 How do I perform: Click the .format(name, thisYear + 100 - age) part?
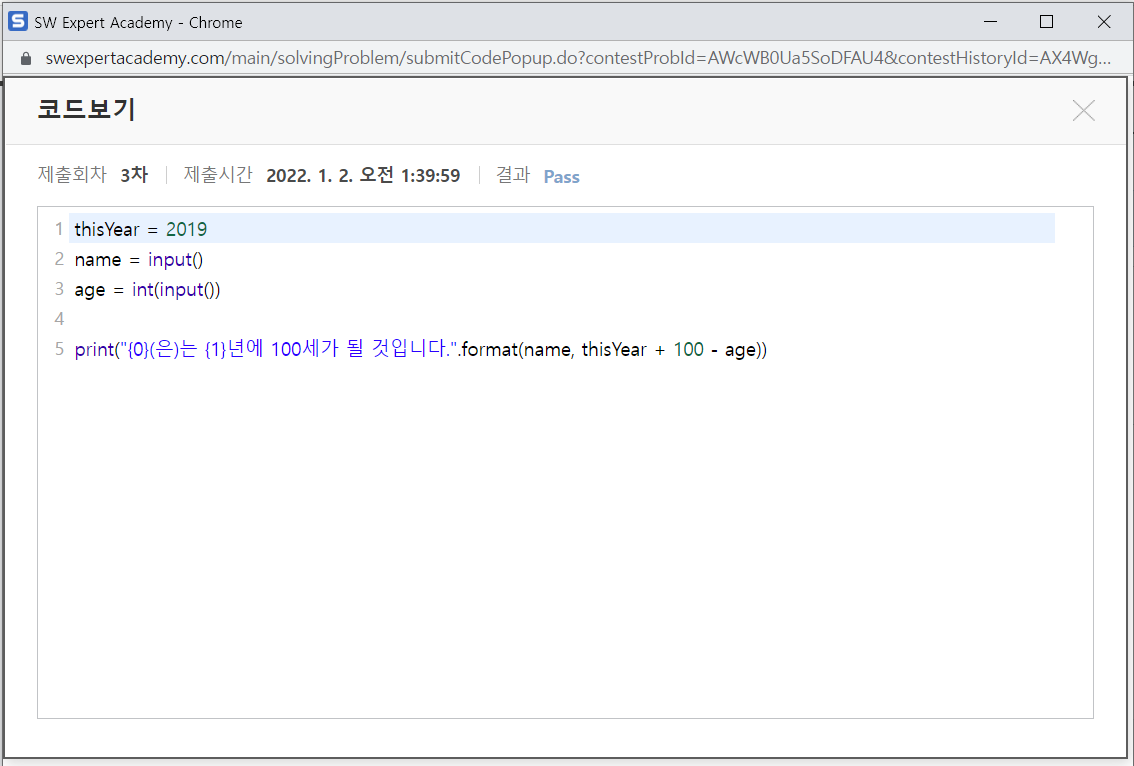click(613, 350)
